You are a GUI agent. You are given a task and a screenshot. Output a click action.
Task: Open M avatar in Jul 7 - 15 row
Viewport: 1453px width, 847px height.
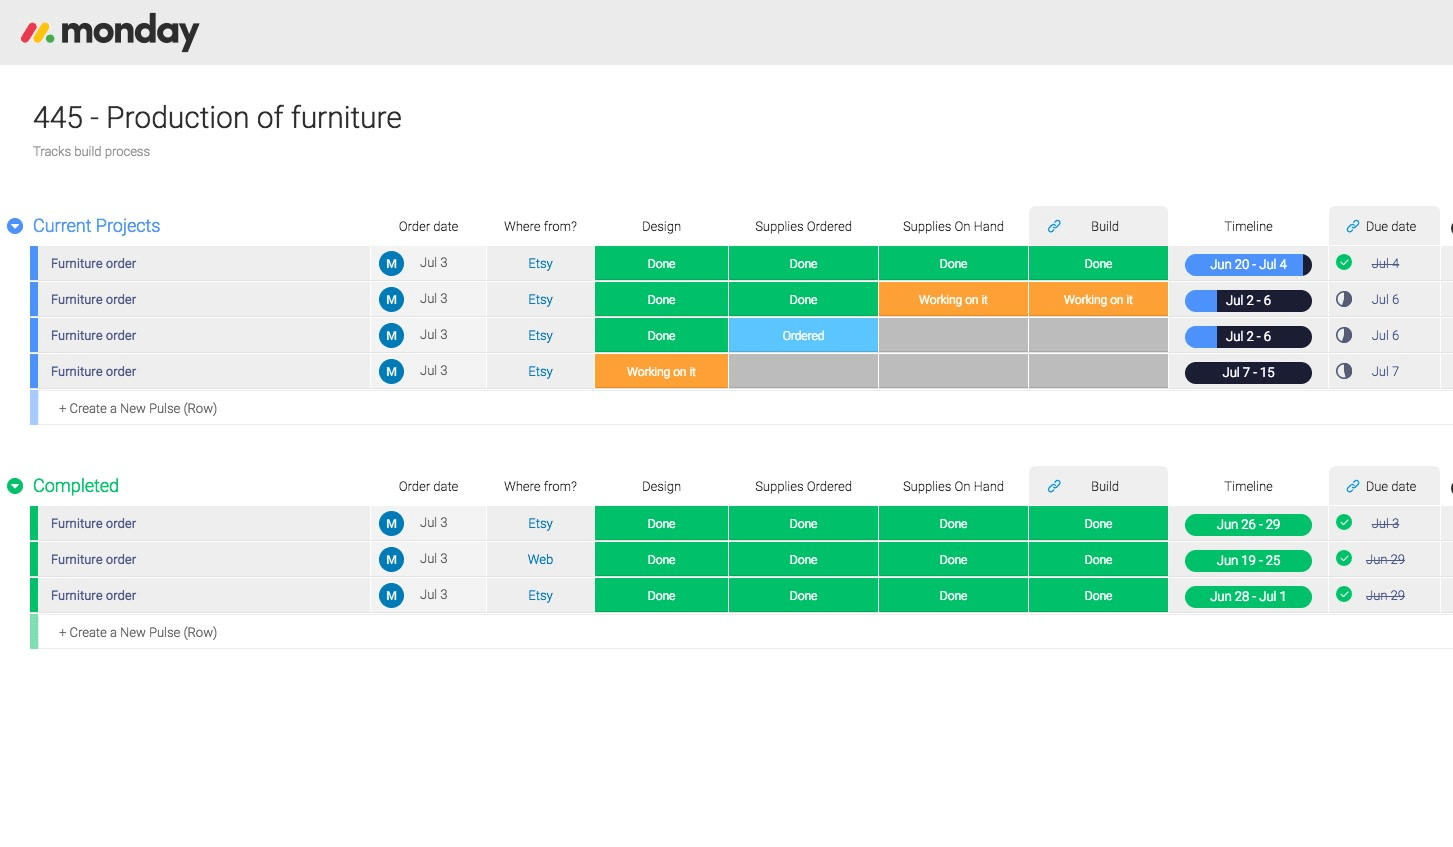point(391,372)
